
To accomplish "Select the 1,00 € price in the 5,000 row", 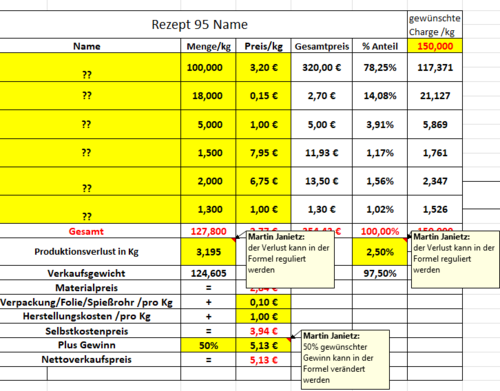I will pyautogui.click(x=263, y=124).
